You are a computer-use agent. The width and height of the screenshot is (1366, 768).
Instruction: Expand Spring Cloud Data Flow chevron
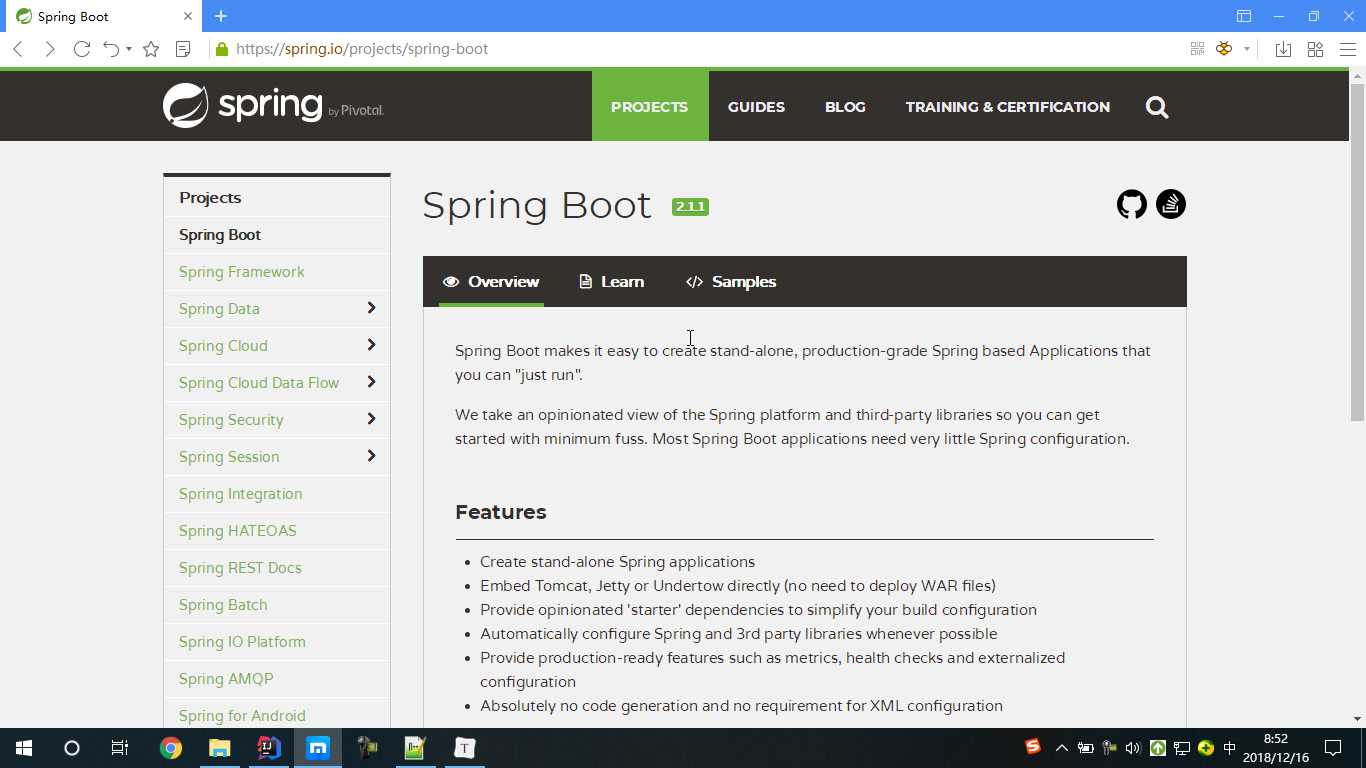tap(371, 382)
